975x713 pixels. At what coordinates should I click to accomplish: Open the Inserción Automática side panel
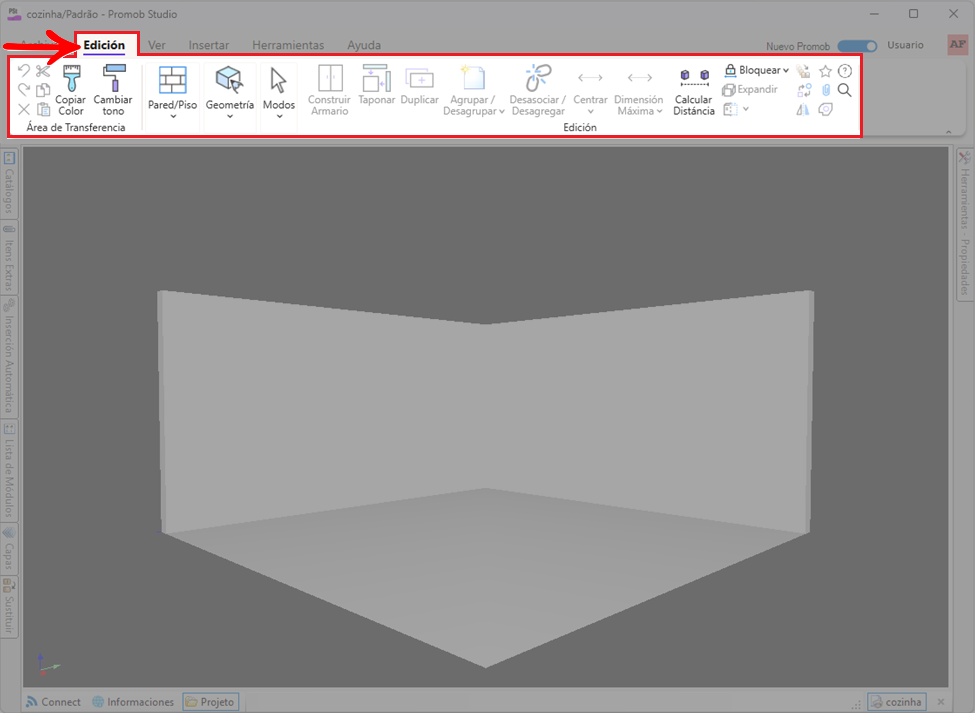click(9, 356)
